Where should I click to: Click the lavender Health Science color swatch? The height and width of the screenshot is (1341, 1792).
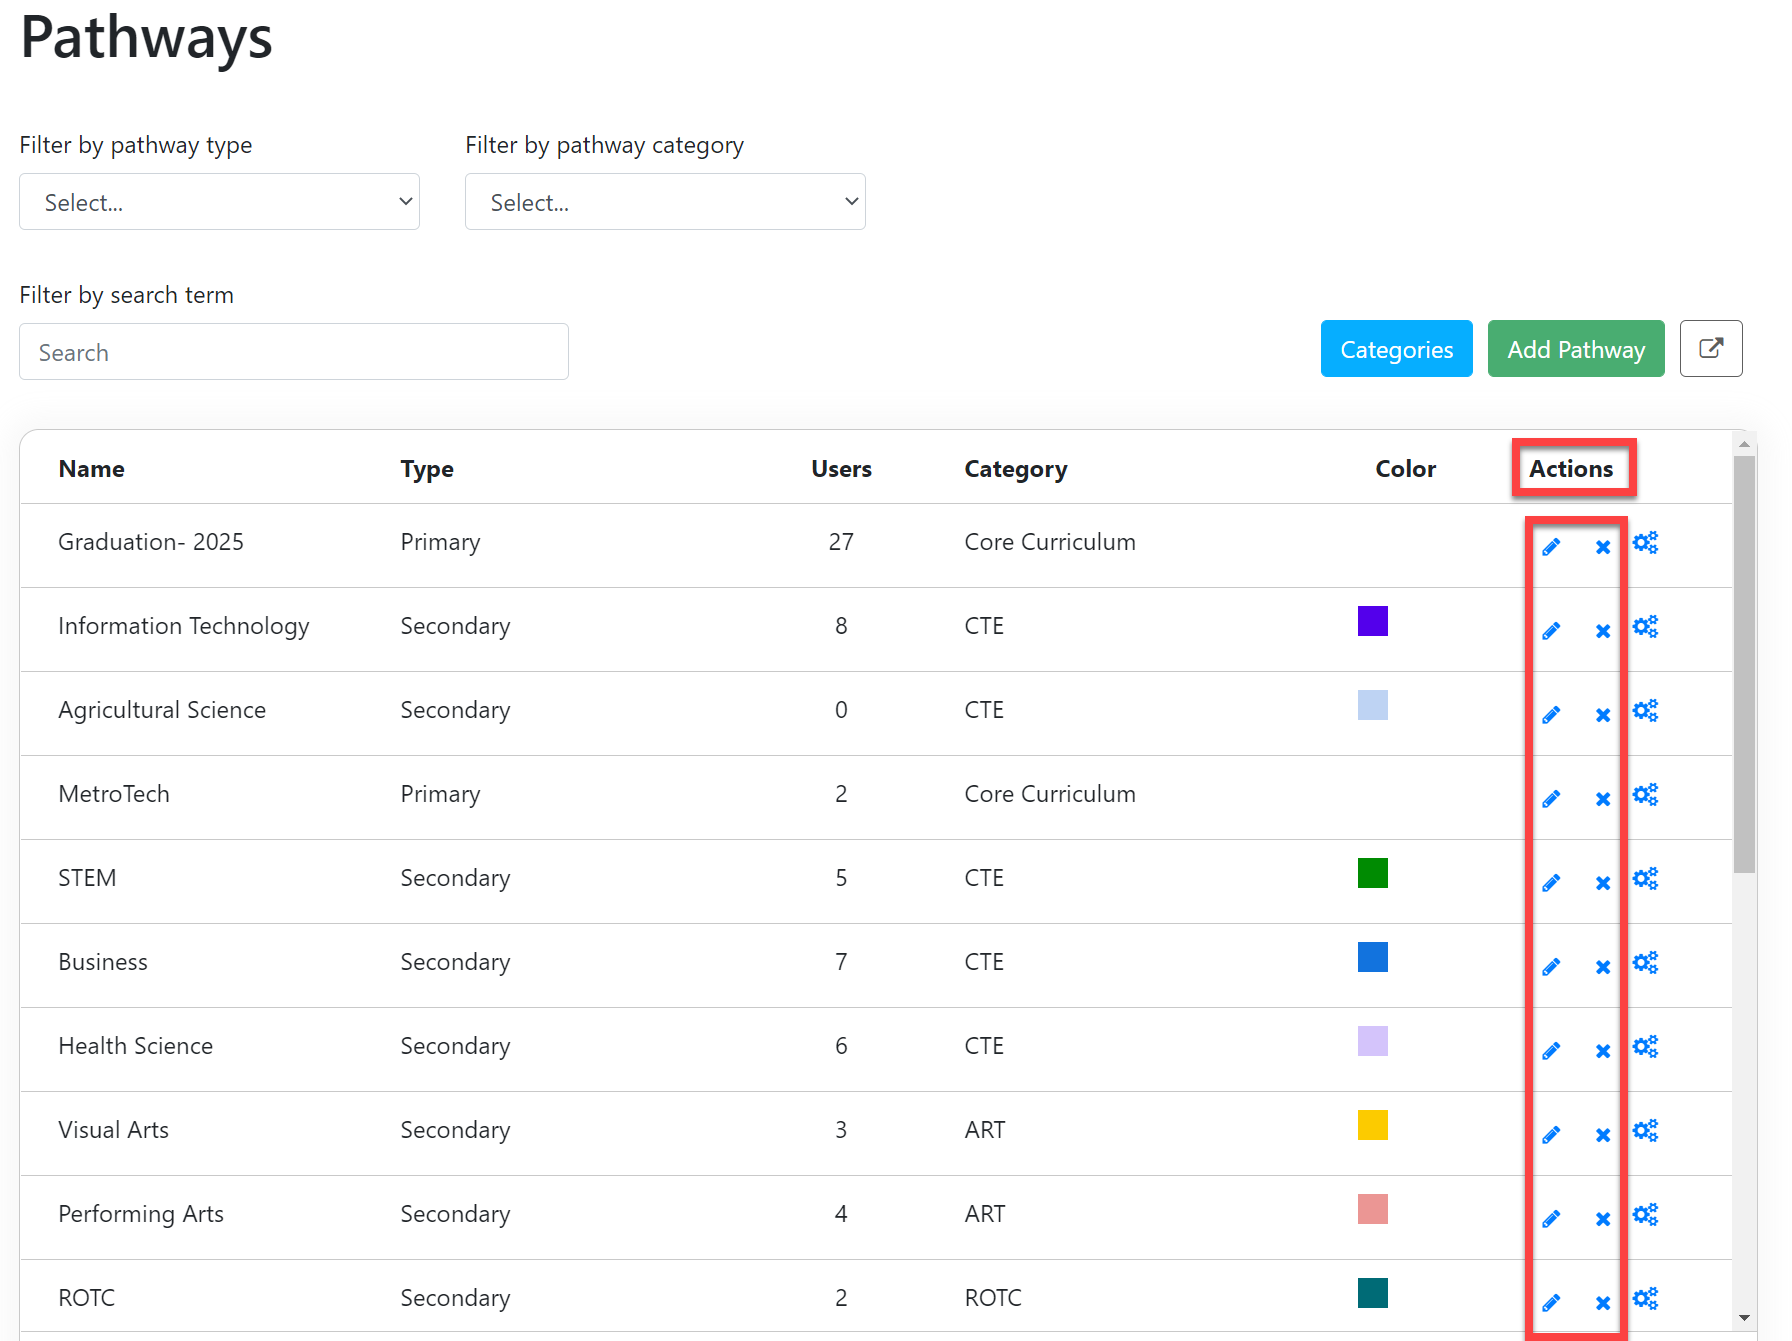pyautogui.click(x=1373, y=1041)
